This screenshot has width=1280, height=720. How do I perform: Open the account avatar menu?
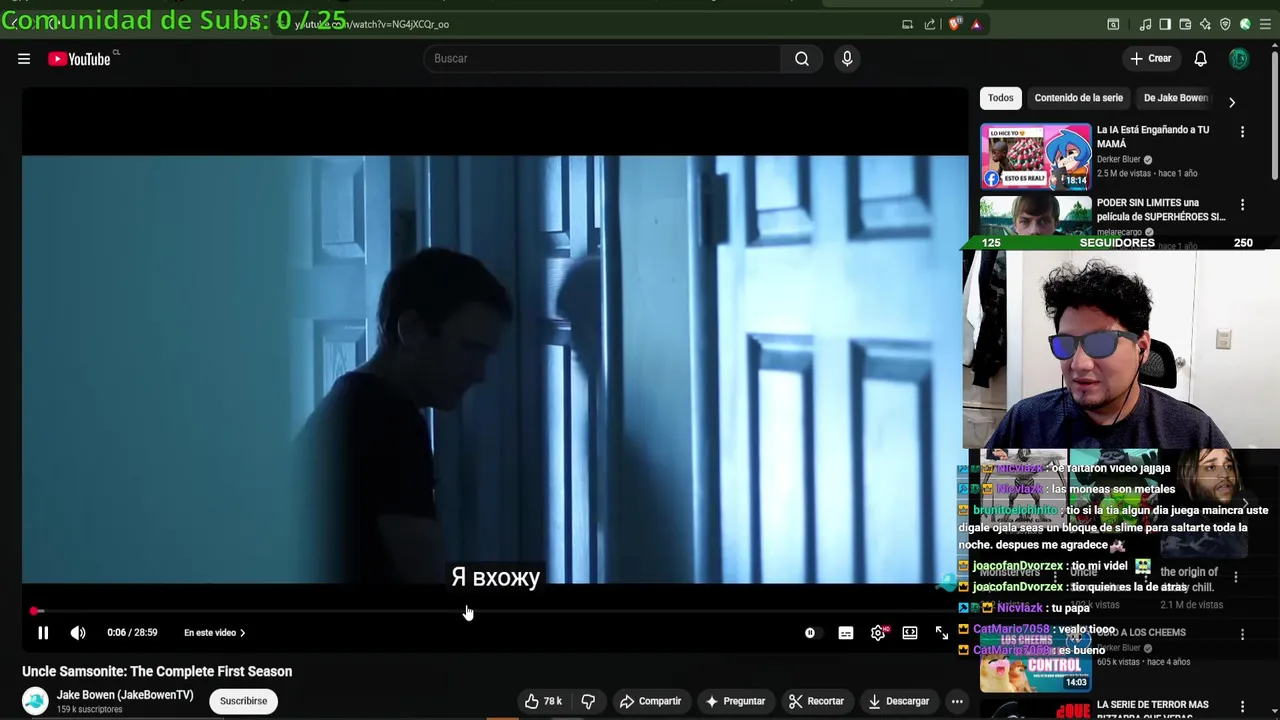1239,59
